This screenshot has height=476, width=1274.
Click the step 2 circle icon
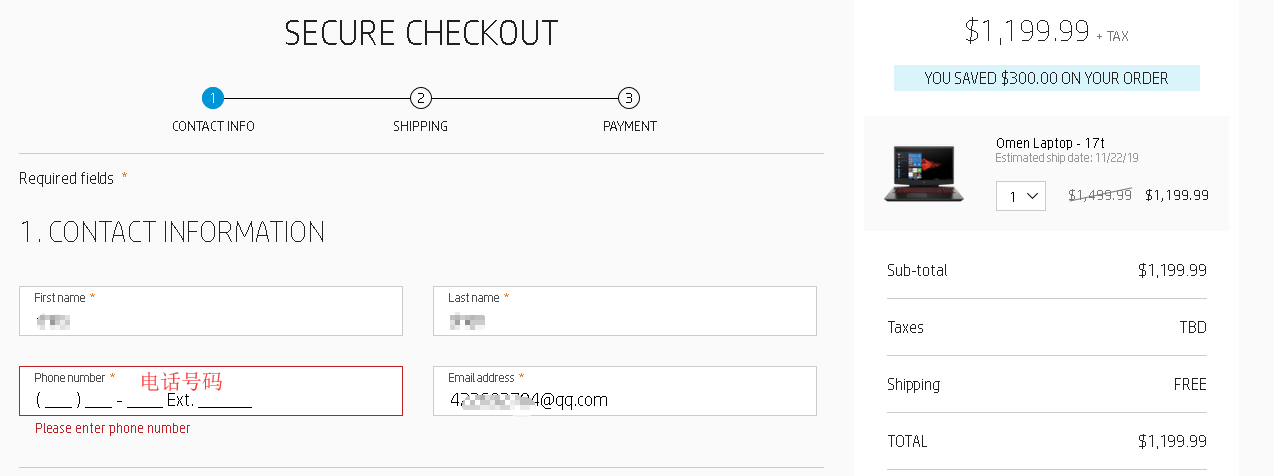[421, 98]
